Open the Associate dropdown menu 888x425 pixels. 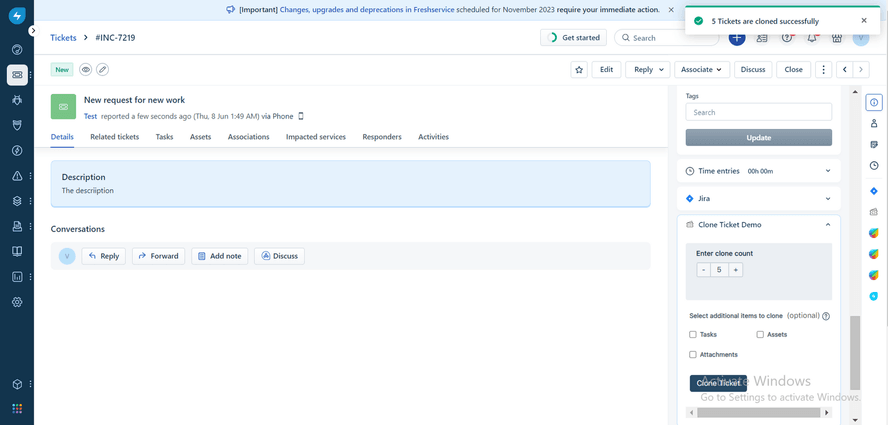point(701,70)
